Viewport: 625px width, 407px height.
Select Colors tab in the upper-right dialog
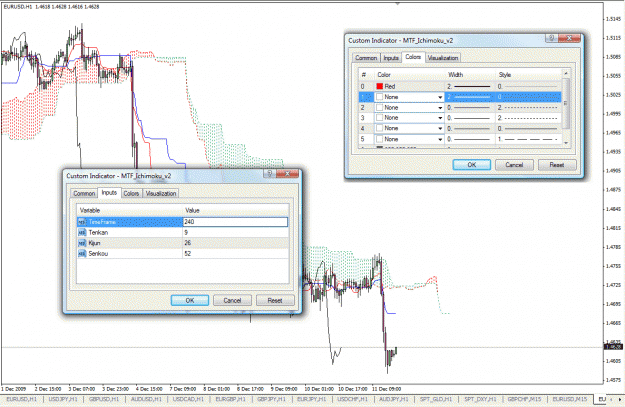pos(413,57)
